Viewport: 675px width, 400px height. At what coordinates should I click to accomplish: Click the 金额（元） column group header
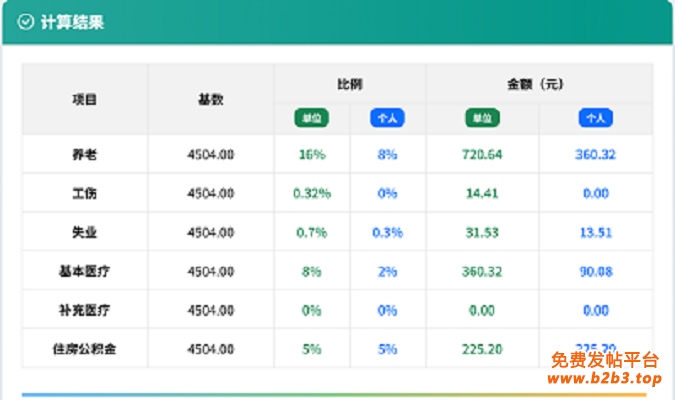(538, 84)
